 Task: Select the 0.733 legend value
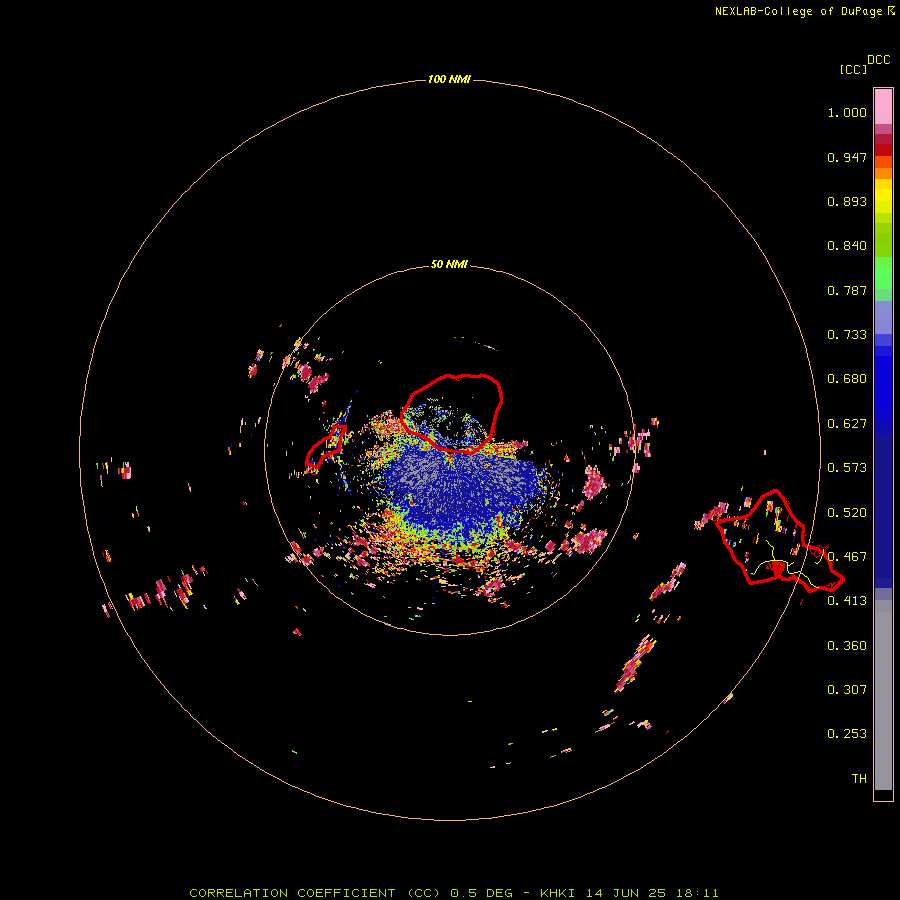point(847,335)
